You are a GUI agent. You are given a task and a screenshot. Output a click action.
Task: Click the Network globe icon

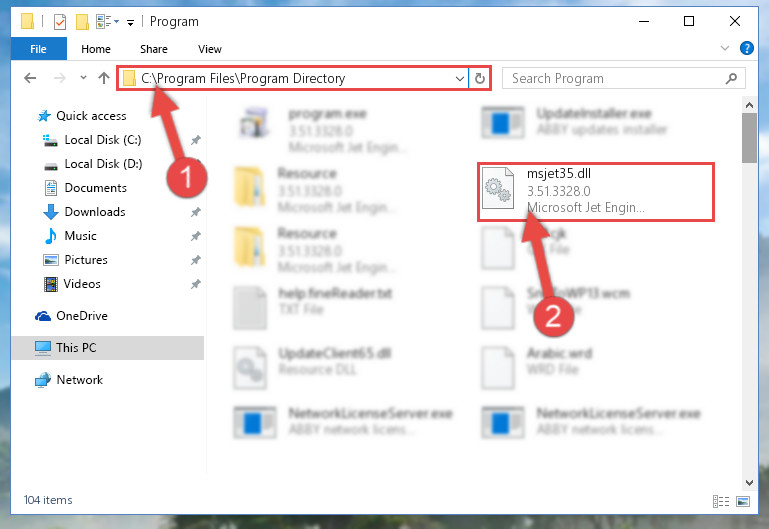43,380
